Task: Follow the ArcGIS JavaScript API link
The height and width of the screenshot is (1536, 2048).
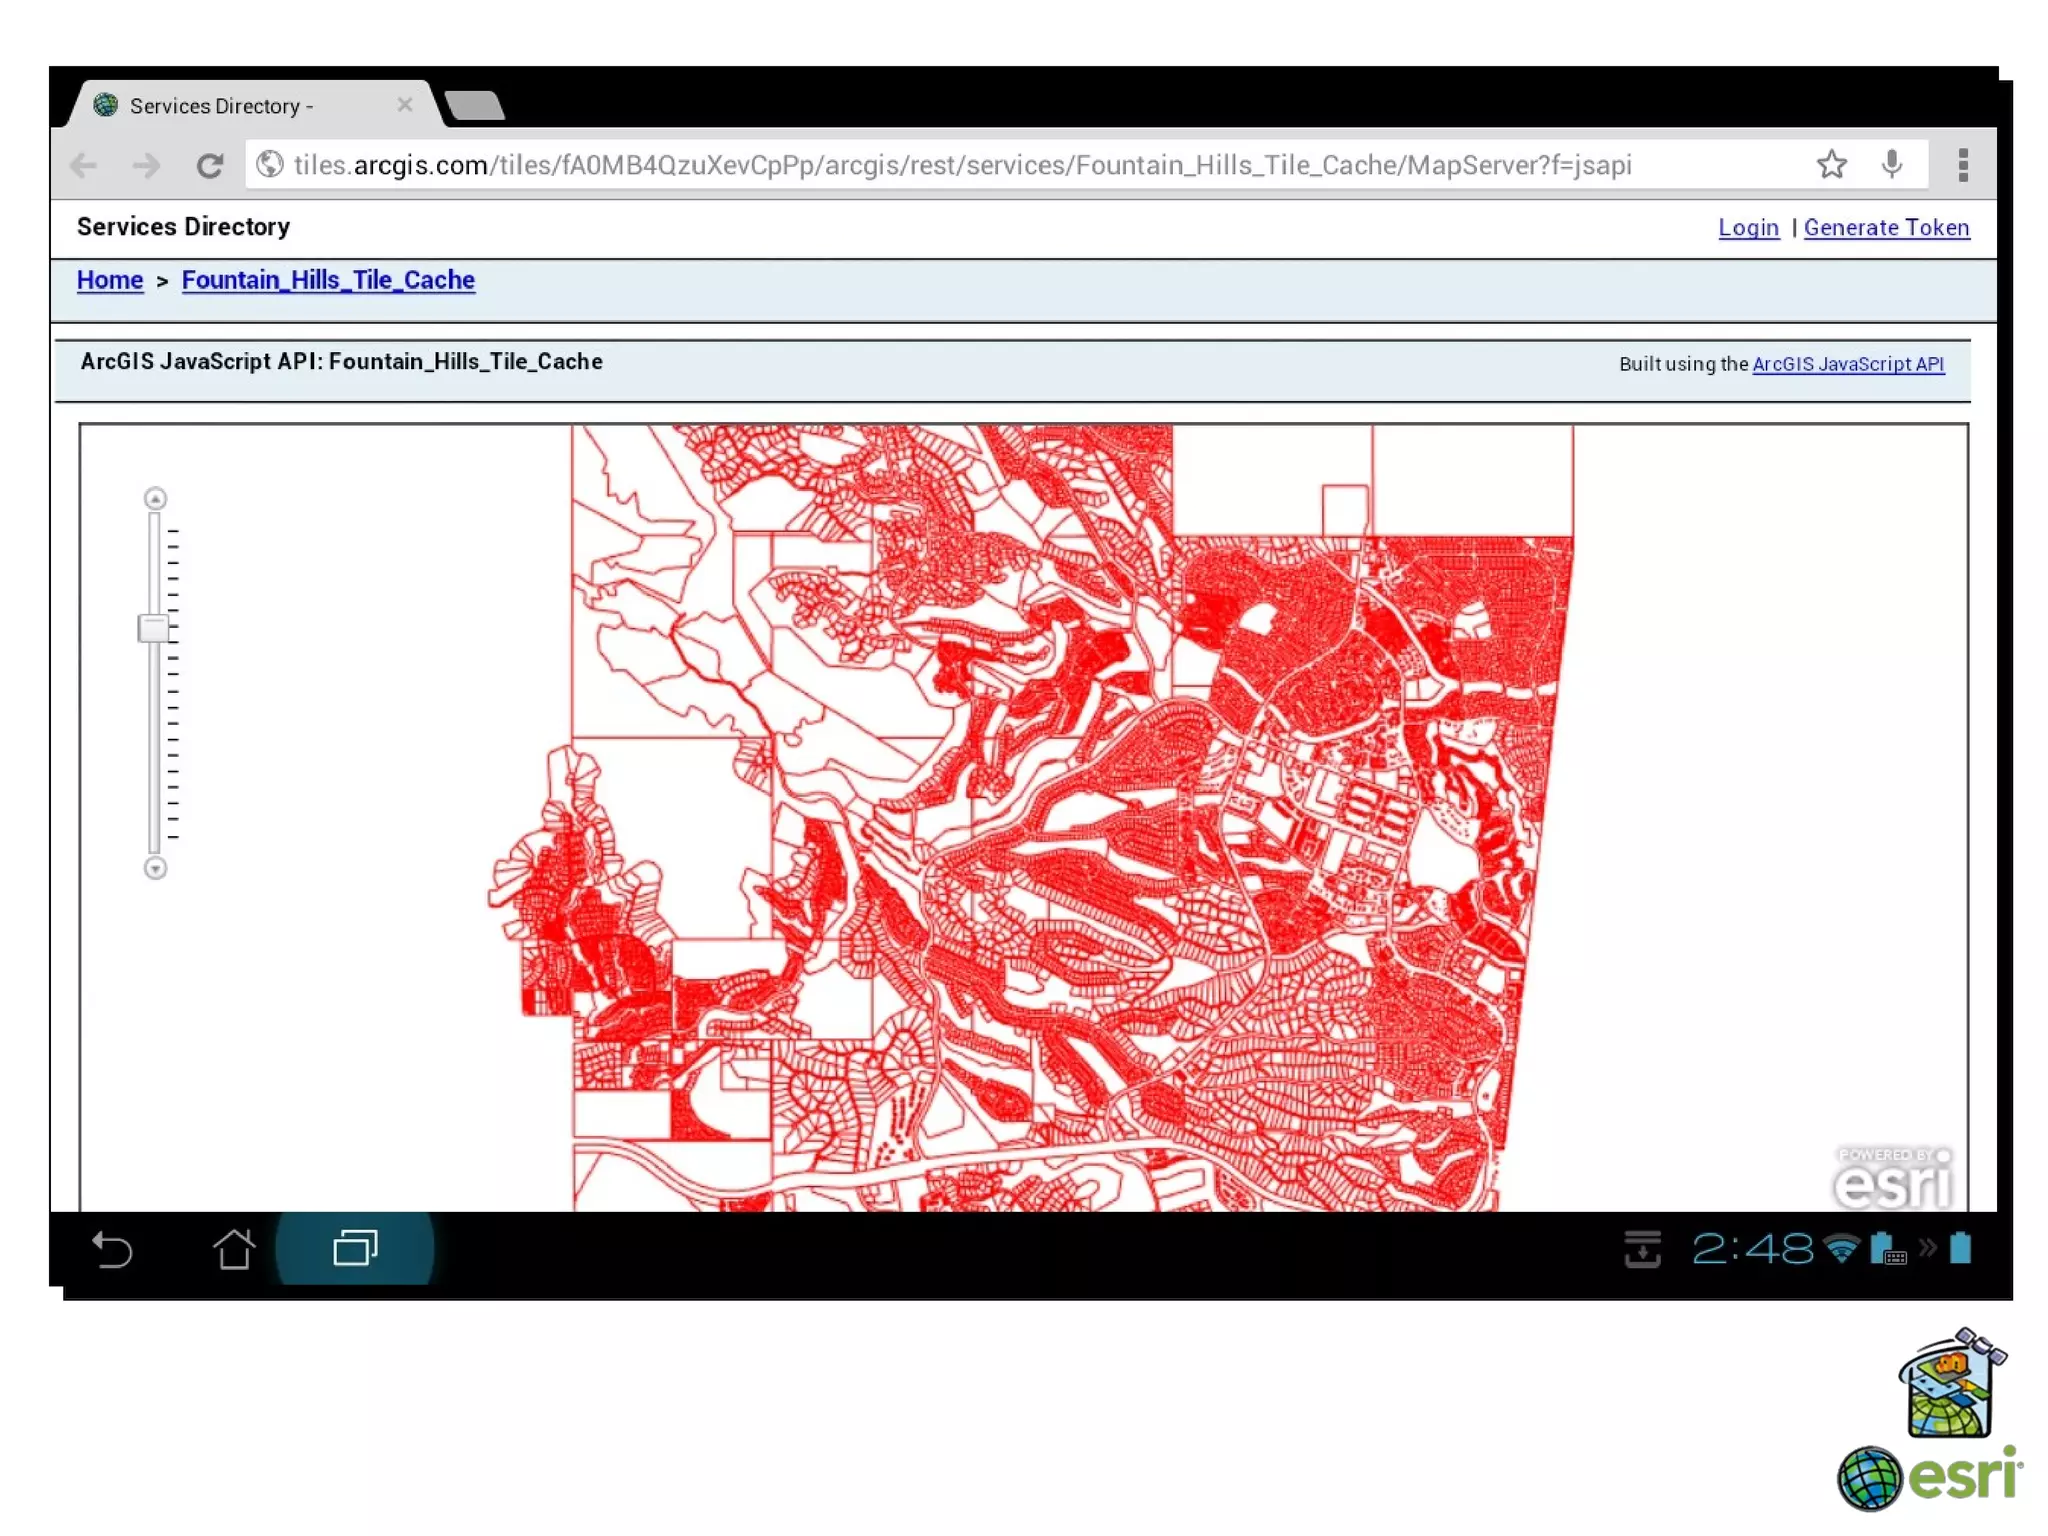Action: 1848,364
